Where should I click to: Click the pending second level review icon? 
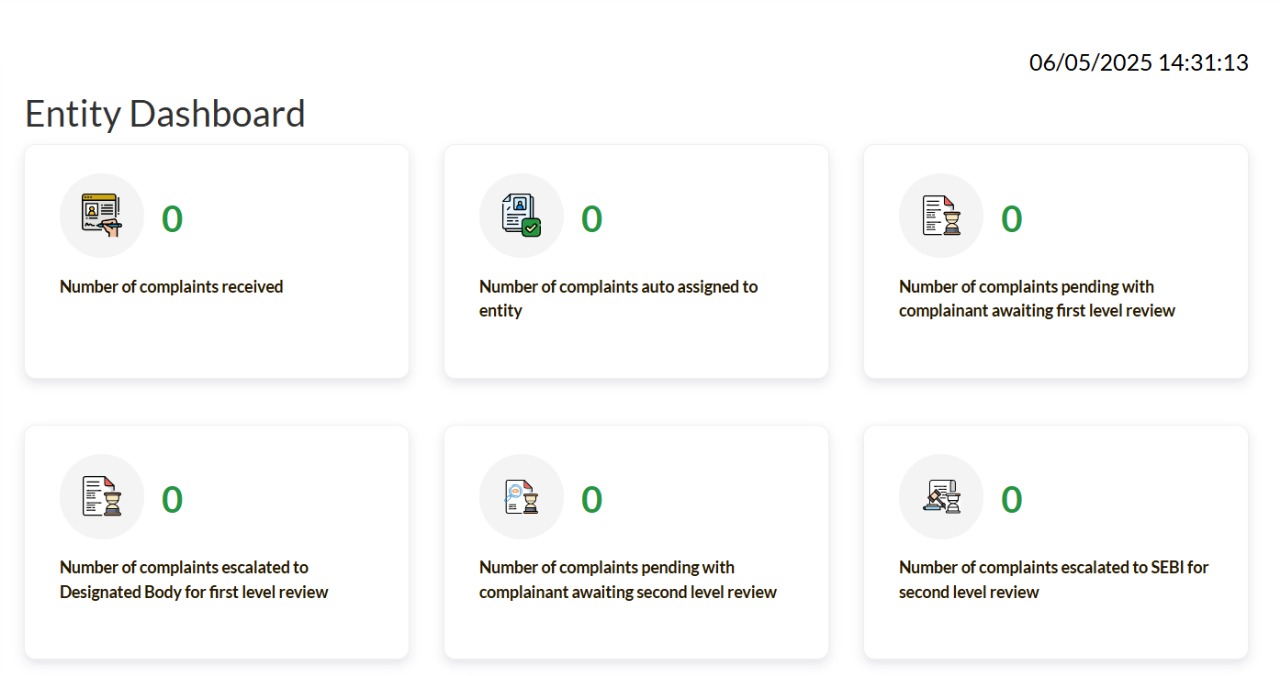(x=521, y=496)
